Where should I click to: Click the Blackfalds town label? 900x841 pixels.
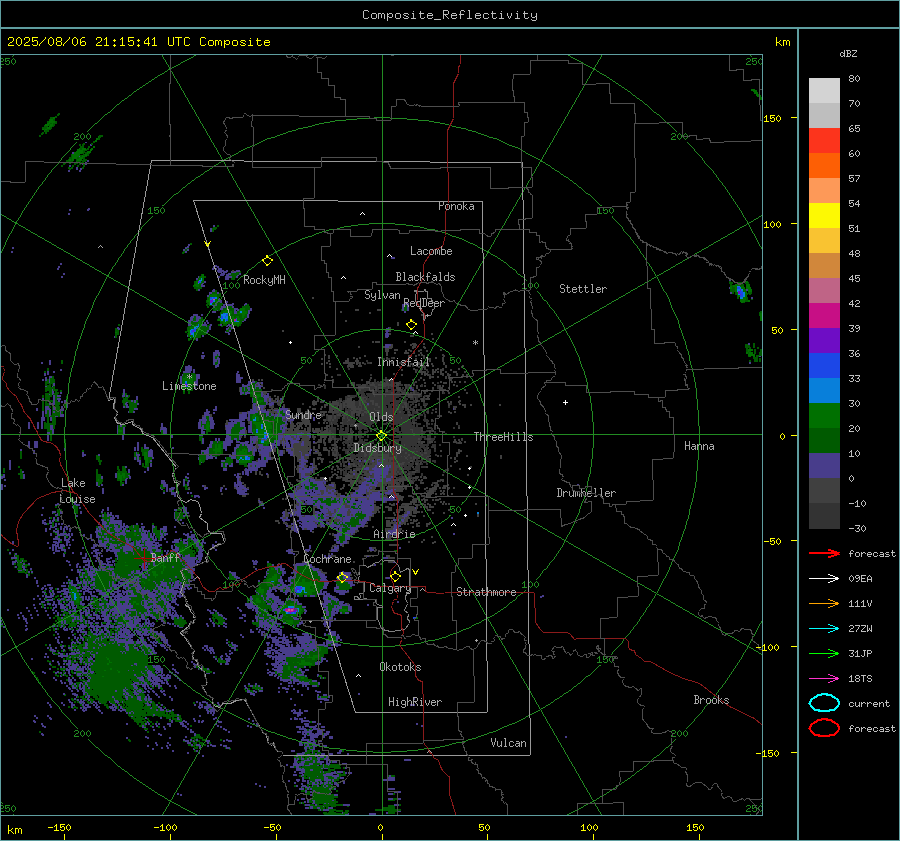click(425, 277)
